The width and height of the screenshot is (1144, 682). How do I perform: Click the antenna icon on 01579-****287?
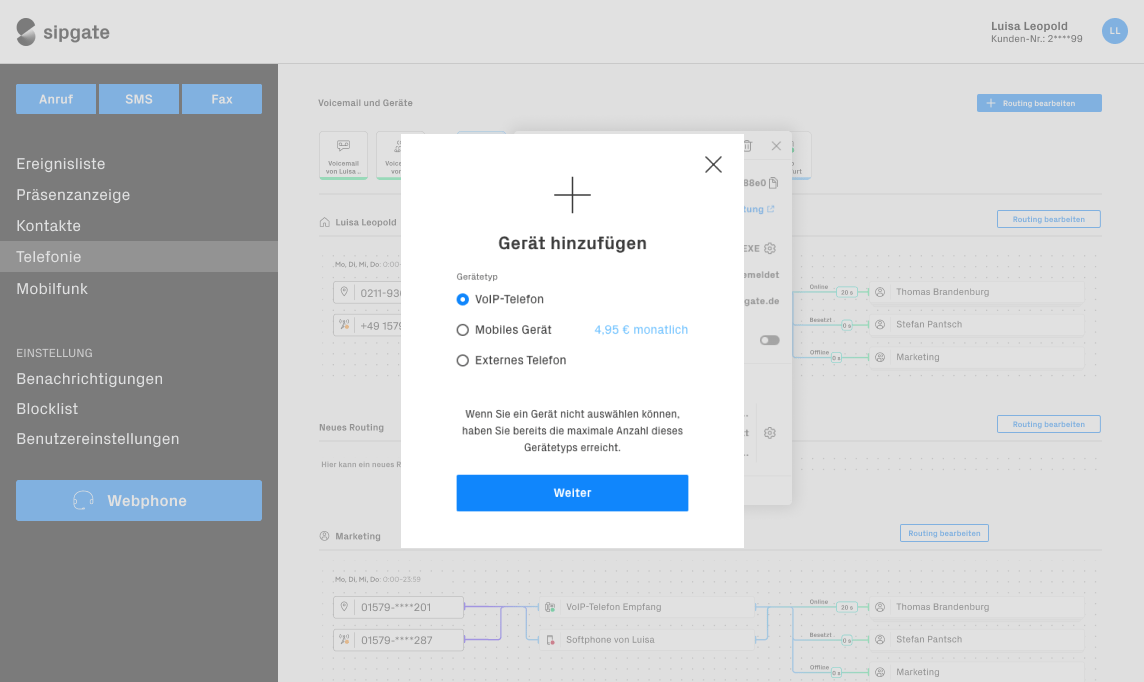(344, 640)
